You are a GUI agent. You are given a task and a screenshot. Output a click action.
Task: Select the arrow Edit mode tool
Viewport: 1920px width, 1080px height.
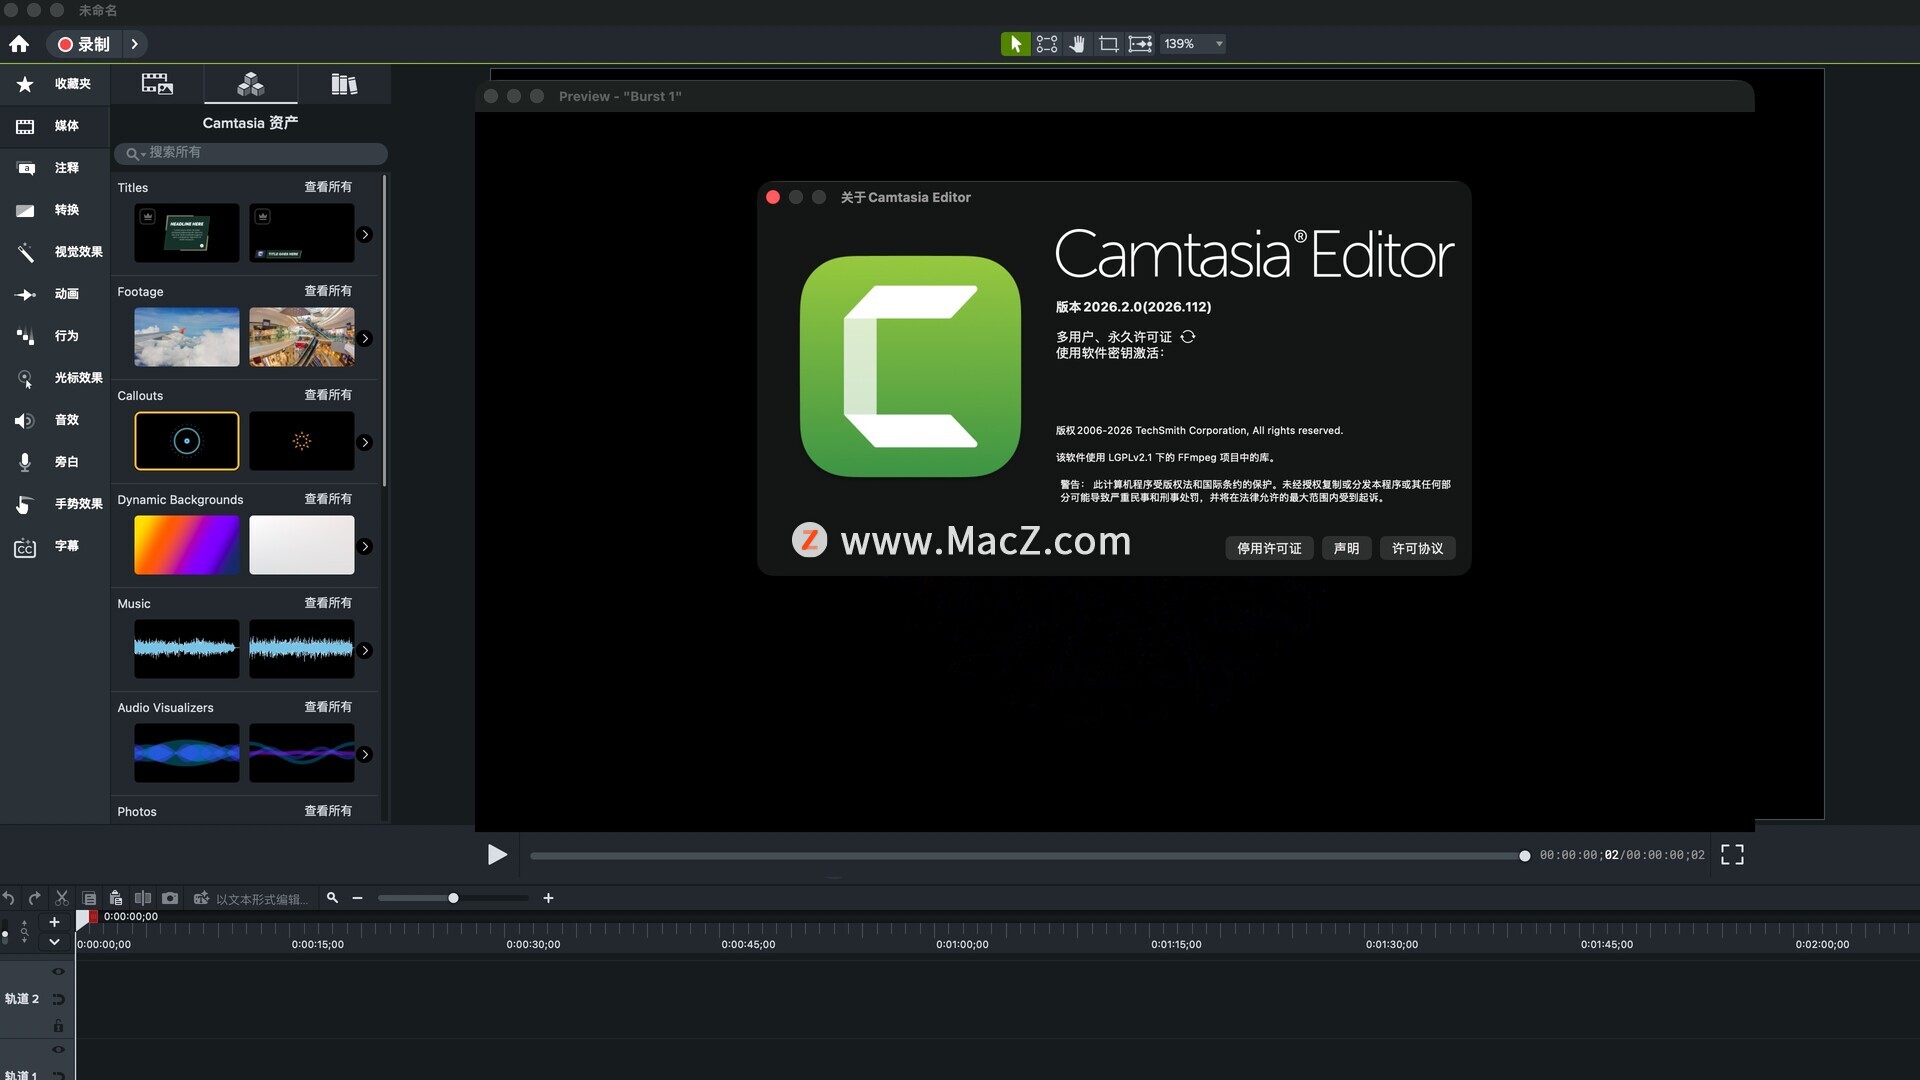[x=1015, y=44]
